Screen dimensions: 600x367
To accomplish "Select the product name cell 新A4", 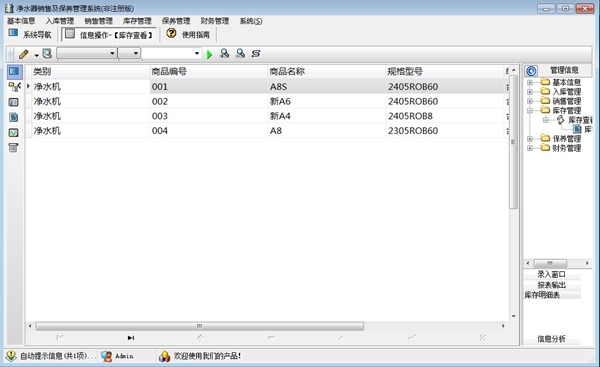I will (326, 116).
